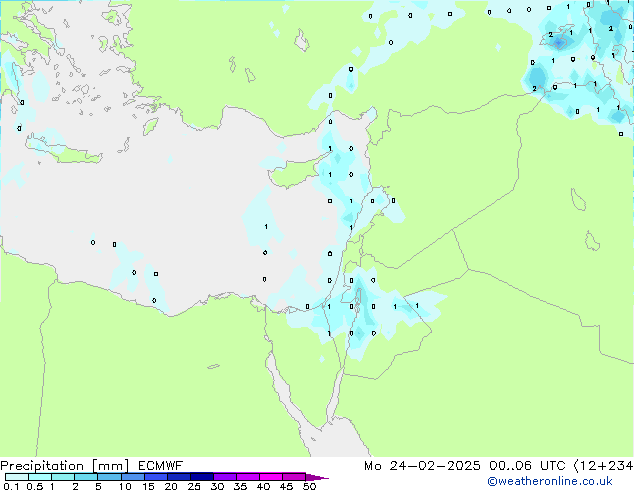Click the legend value '0.1'
634x490 pixels.
[x=11, y=486]
